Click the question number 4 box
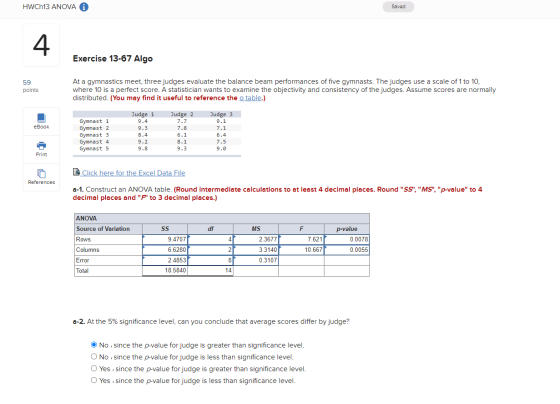The width and height of the screenshot is (560, 404). (x=41, y=45)
